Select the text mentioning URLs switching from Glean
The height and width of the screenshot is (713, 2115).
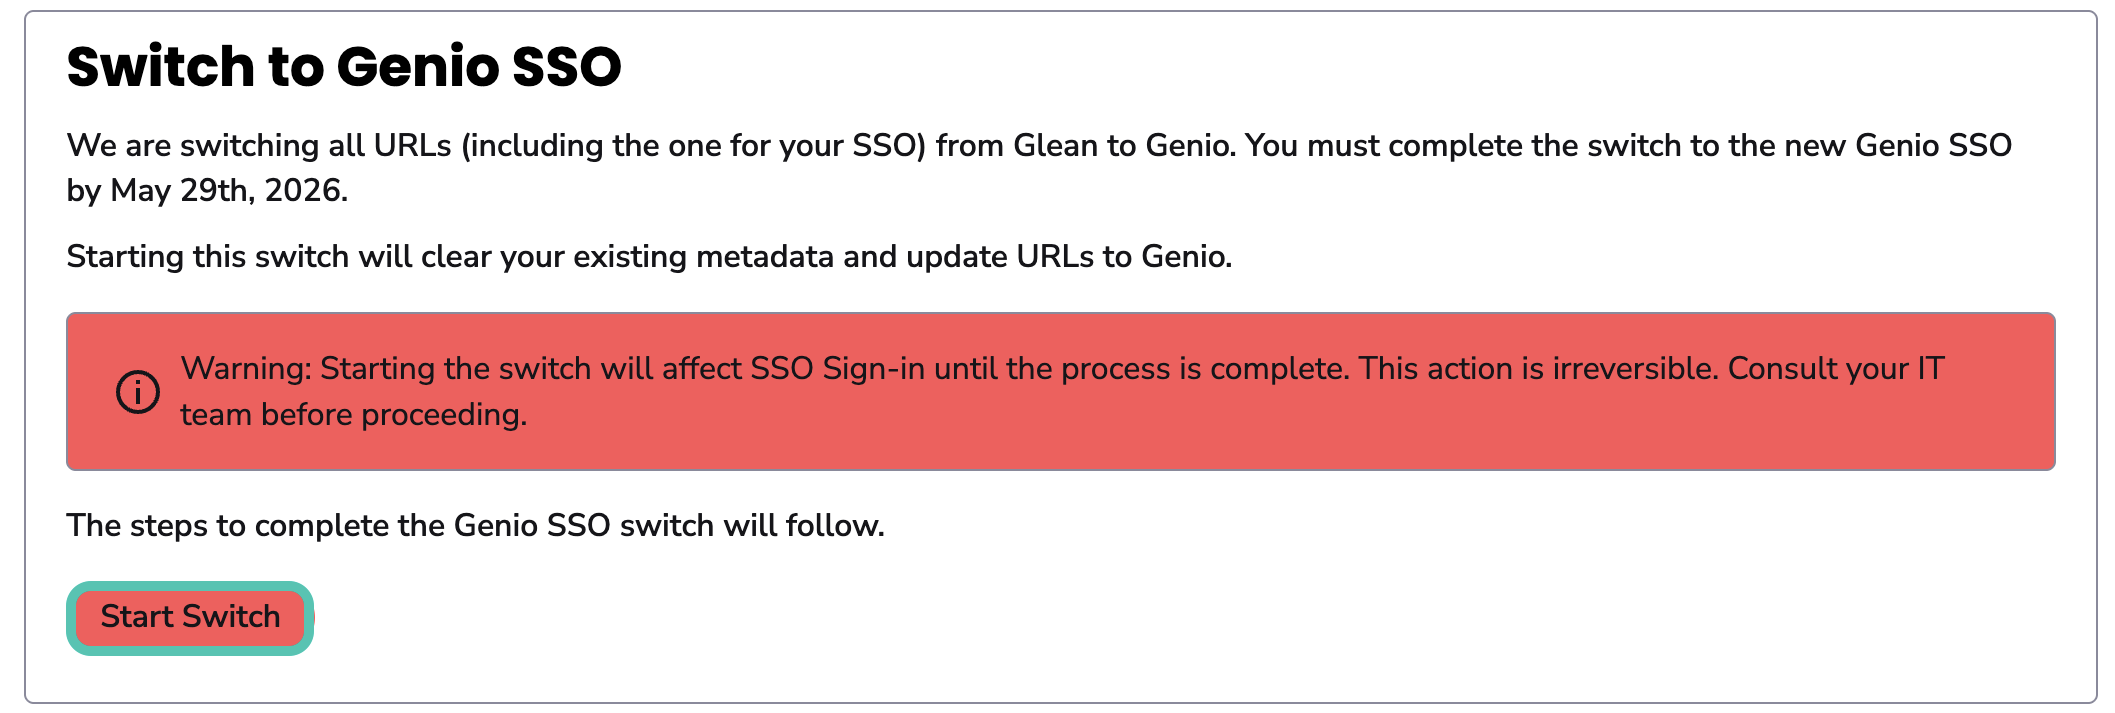600,145
